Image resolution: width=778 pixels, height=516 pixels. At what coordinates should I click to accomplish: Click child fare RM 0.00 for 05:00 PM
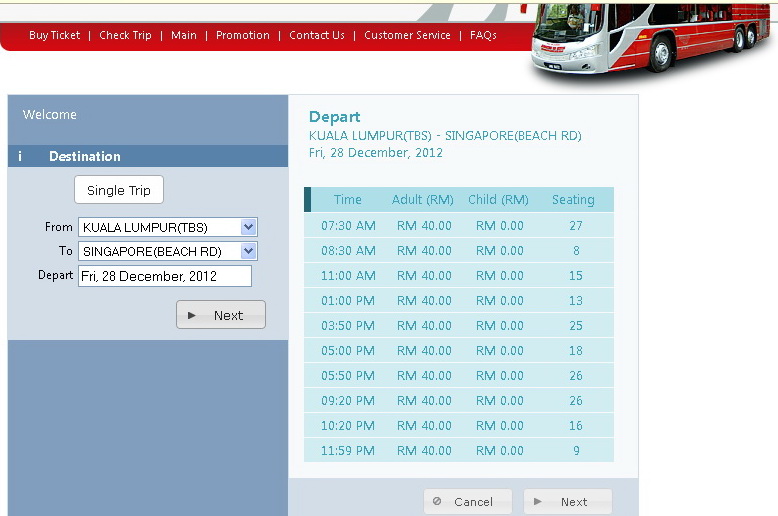click(500, 350)
